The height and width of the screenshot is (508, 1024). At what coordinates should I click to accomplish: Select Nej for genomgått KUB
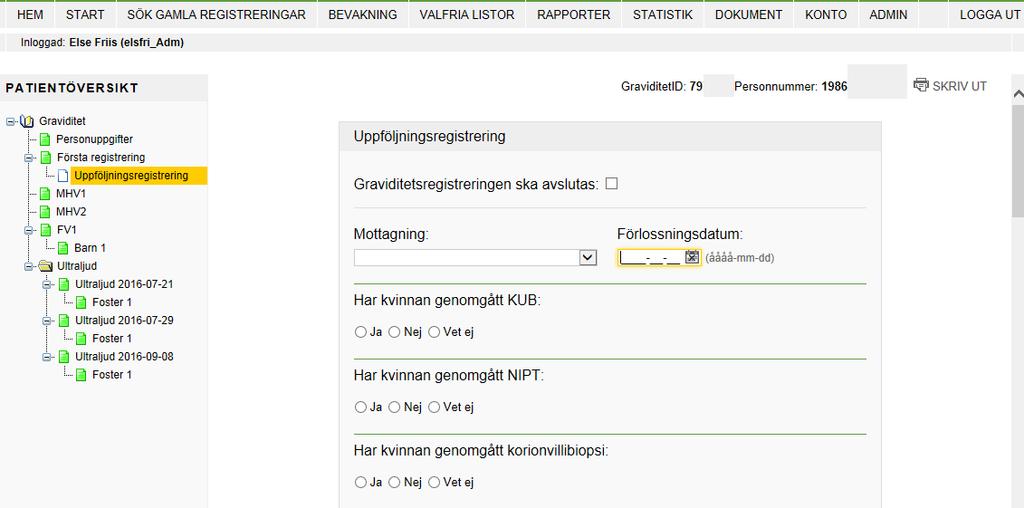[394, 332]
